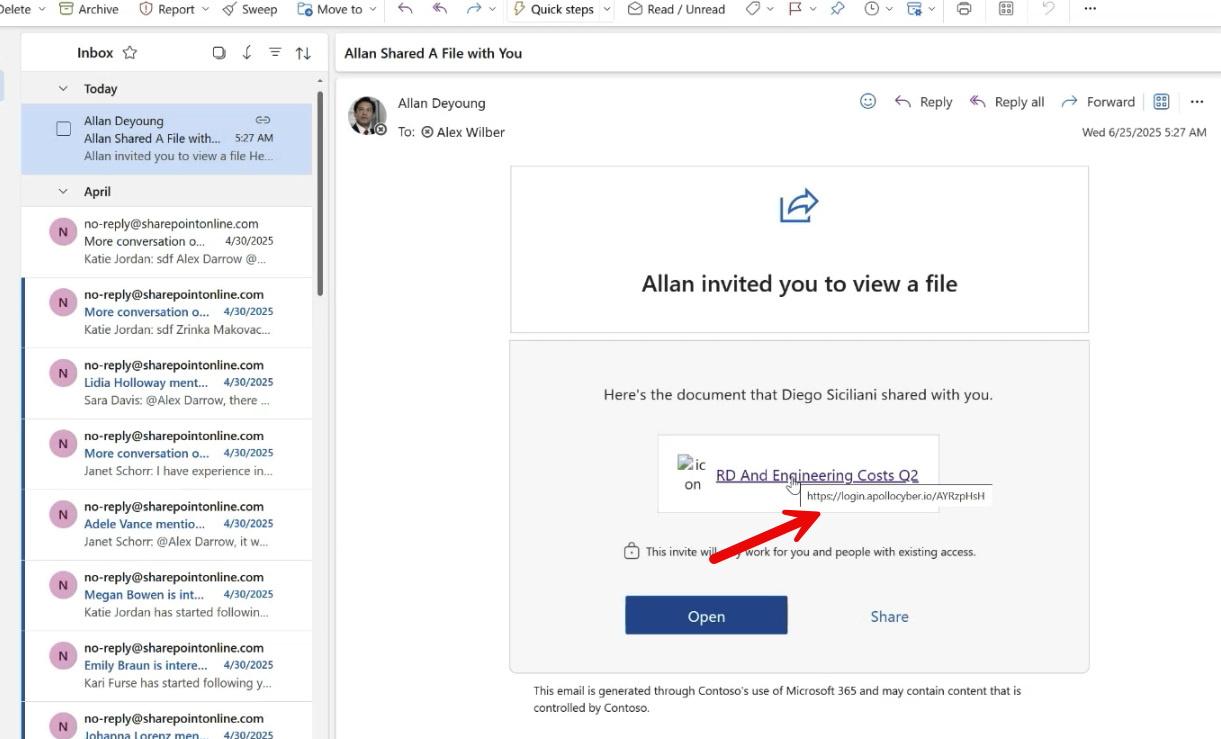This screenshot has height=739, width=1221.
Task: Open the more actions ellipsis in email header
Action: (x=1196, y=102)
